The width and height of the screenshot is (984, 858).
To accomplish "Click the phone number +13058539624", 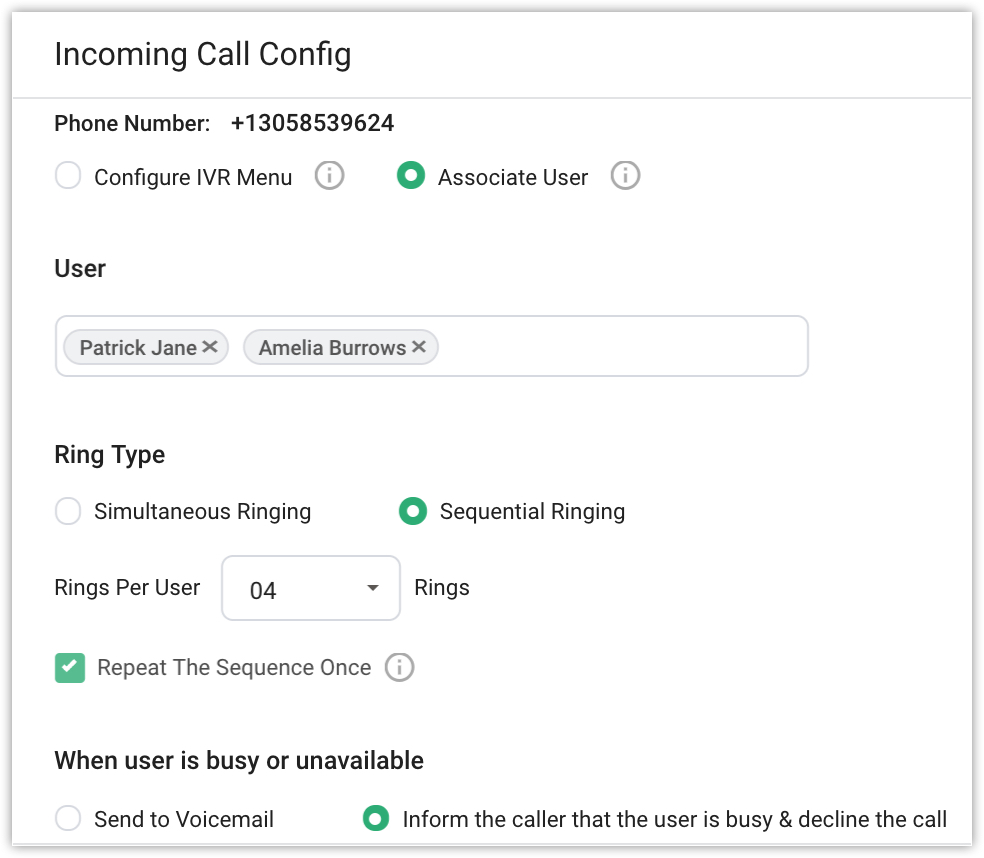I will (312, 124).
